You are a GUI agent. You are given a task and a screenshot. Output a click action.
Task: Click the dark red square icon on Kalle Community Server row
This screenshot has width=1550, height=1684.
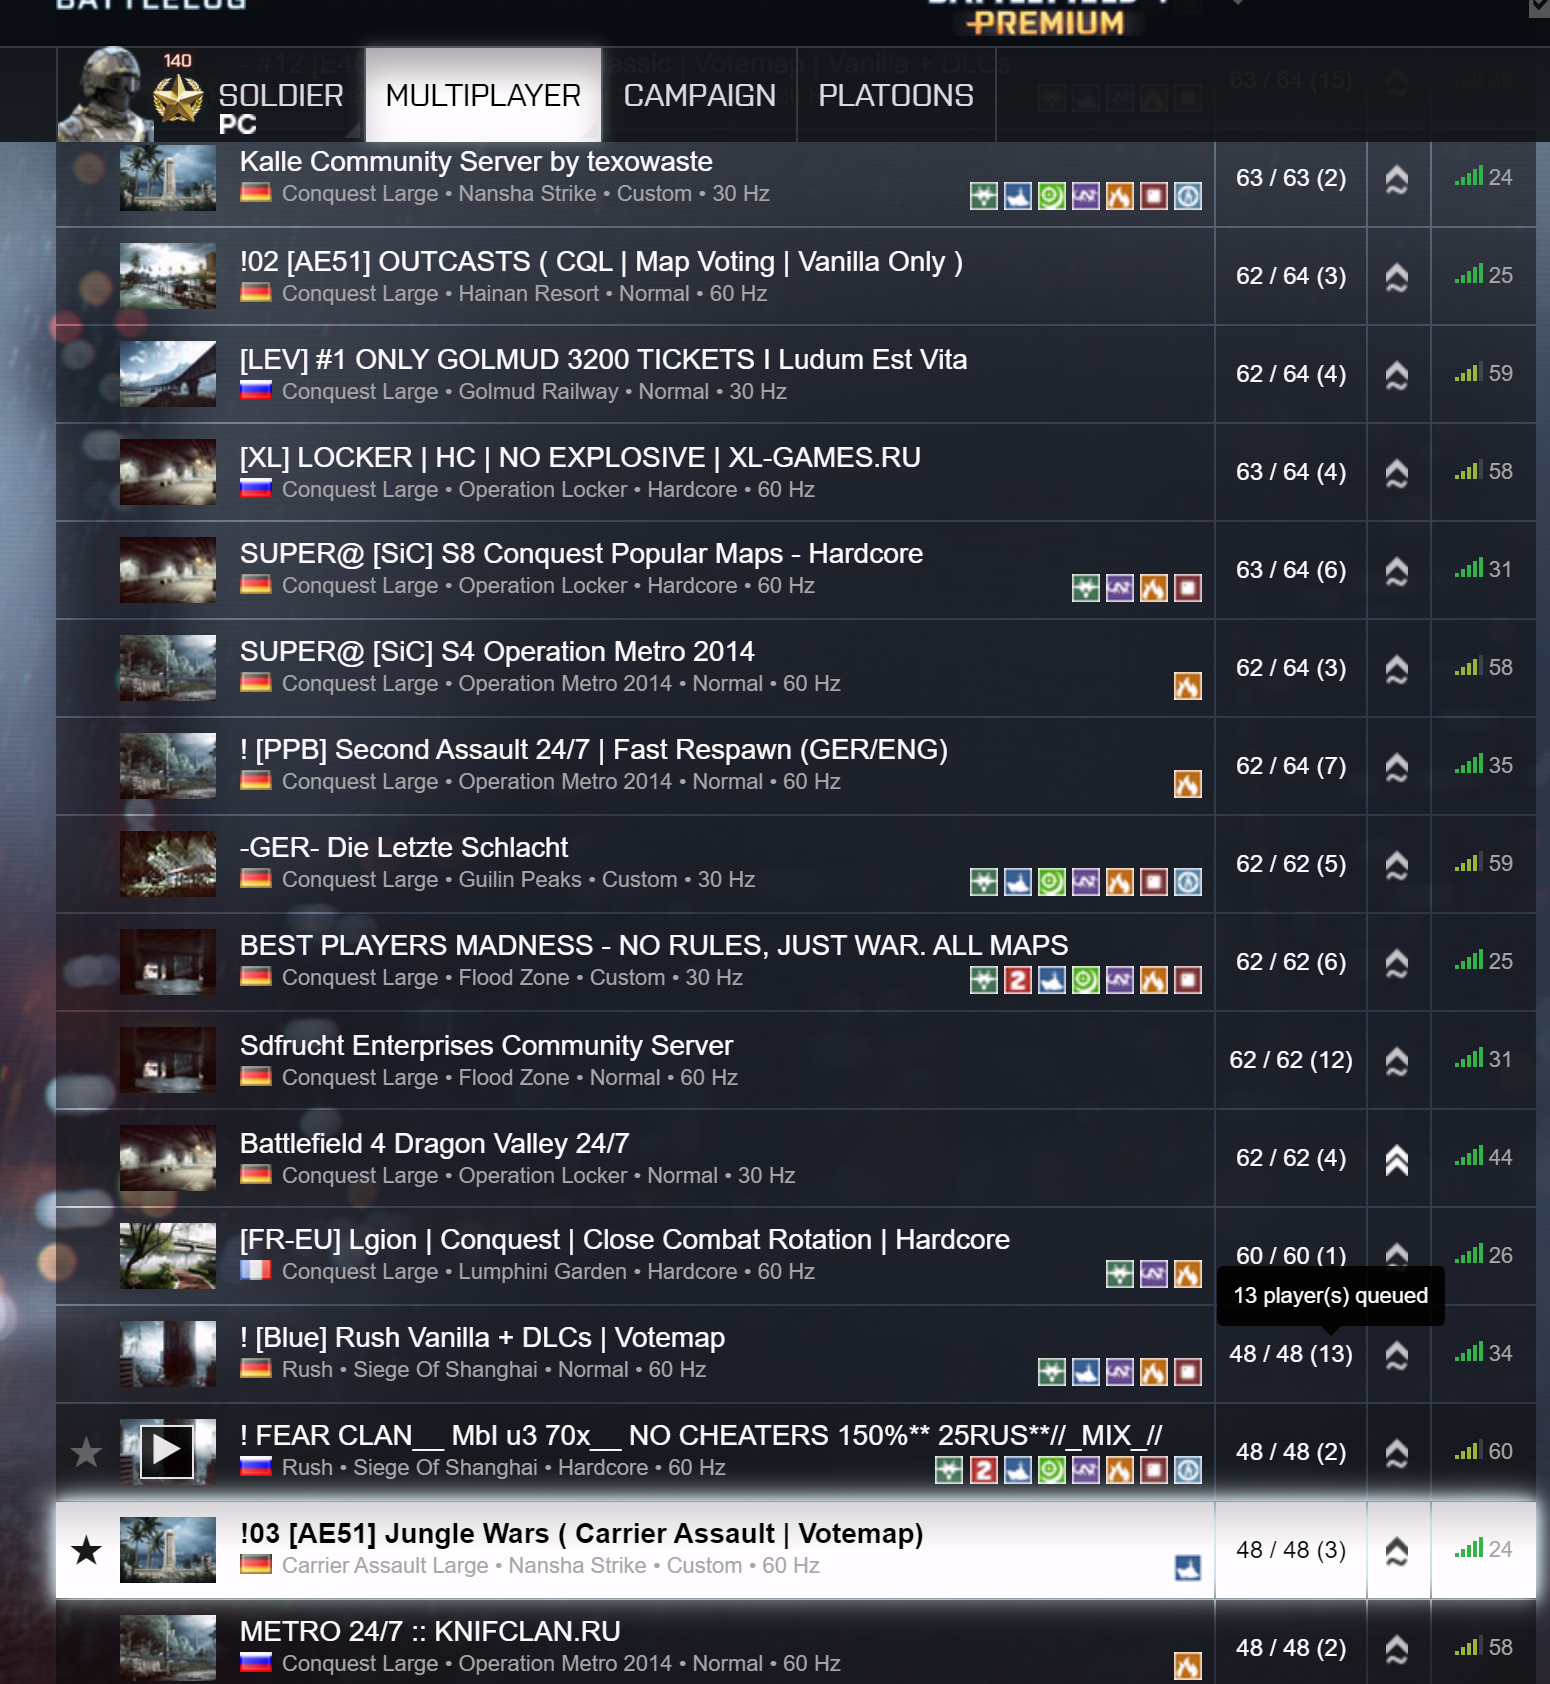[x=1154, y=196]
